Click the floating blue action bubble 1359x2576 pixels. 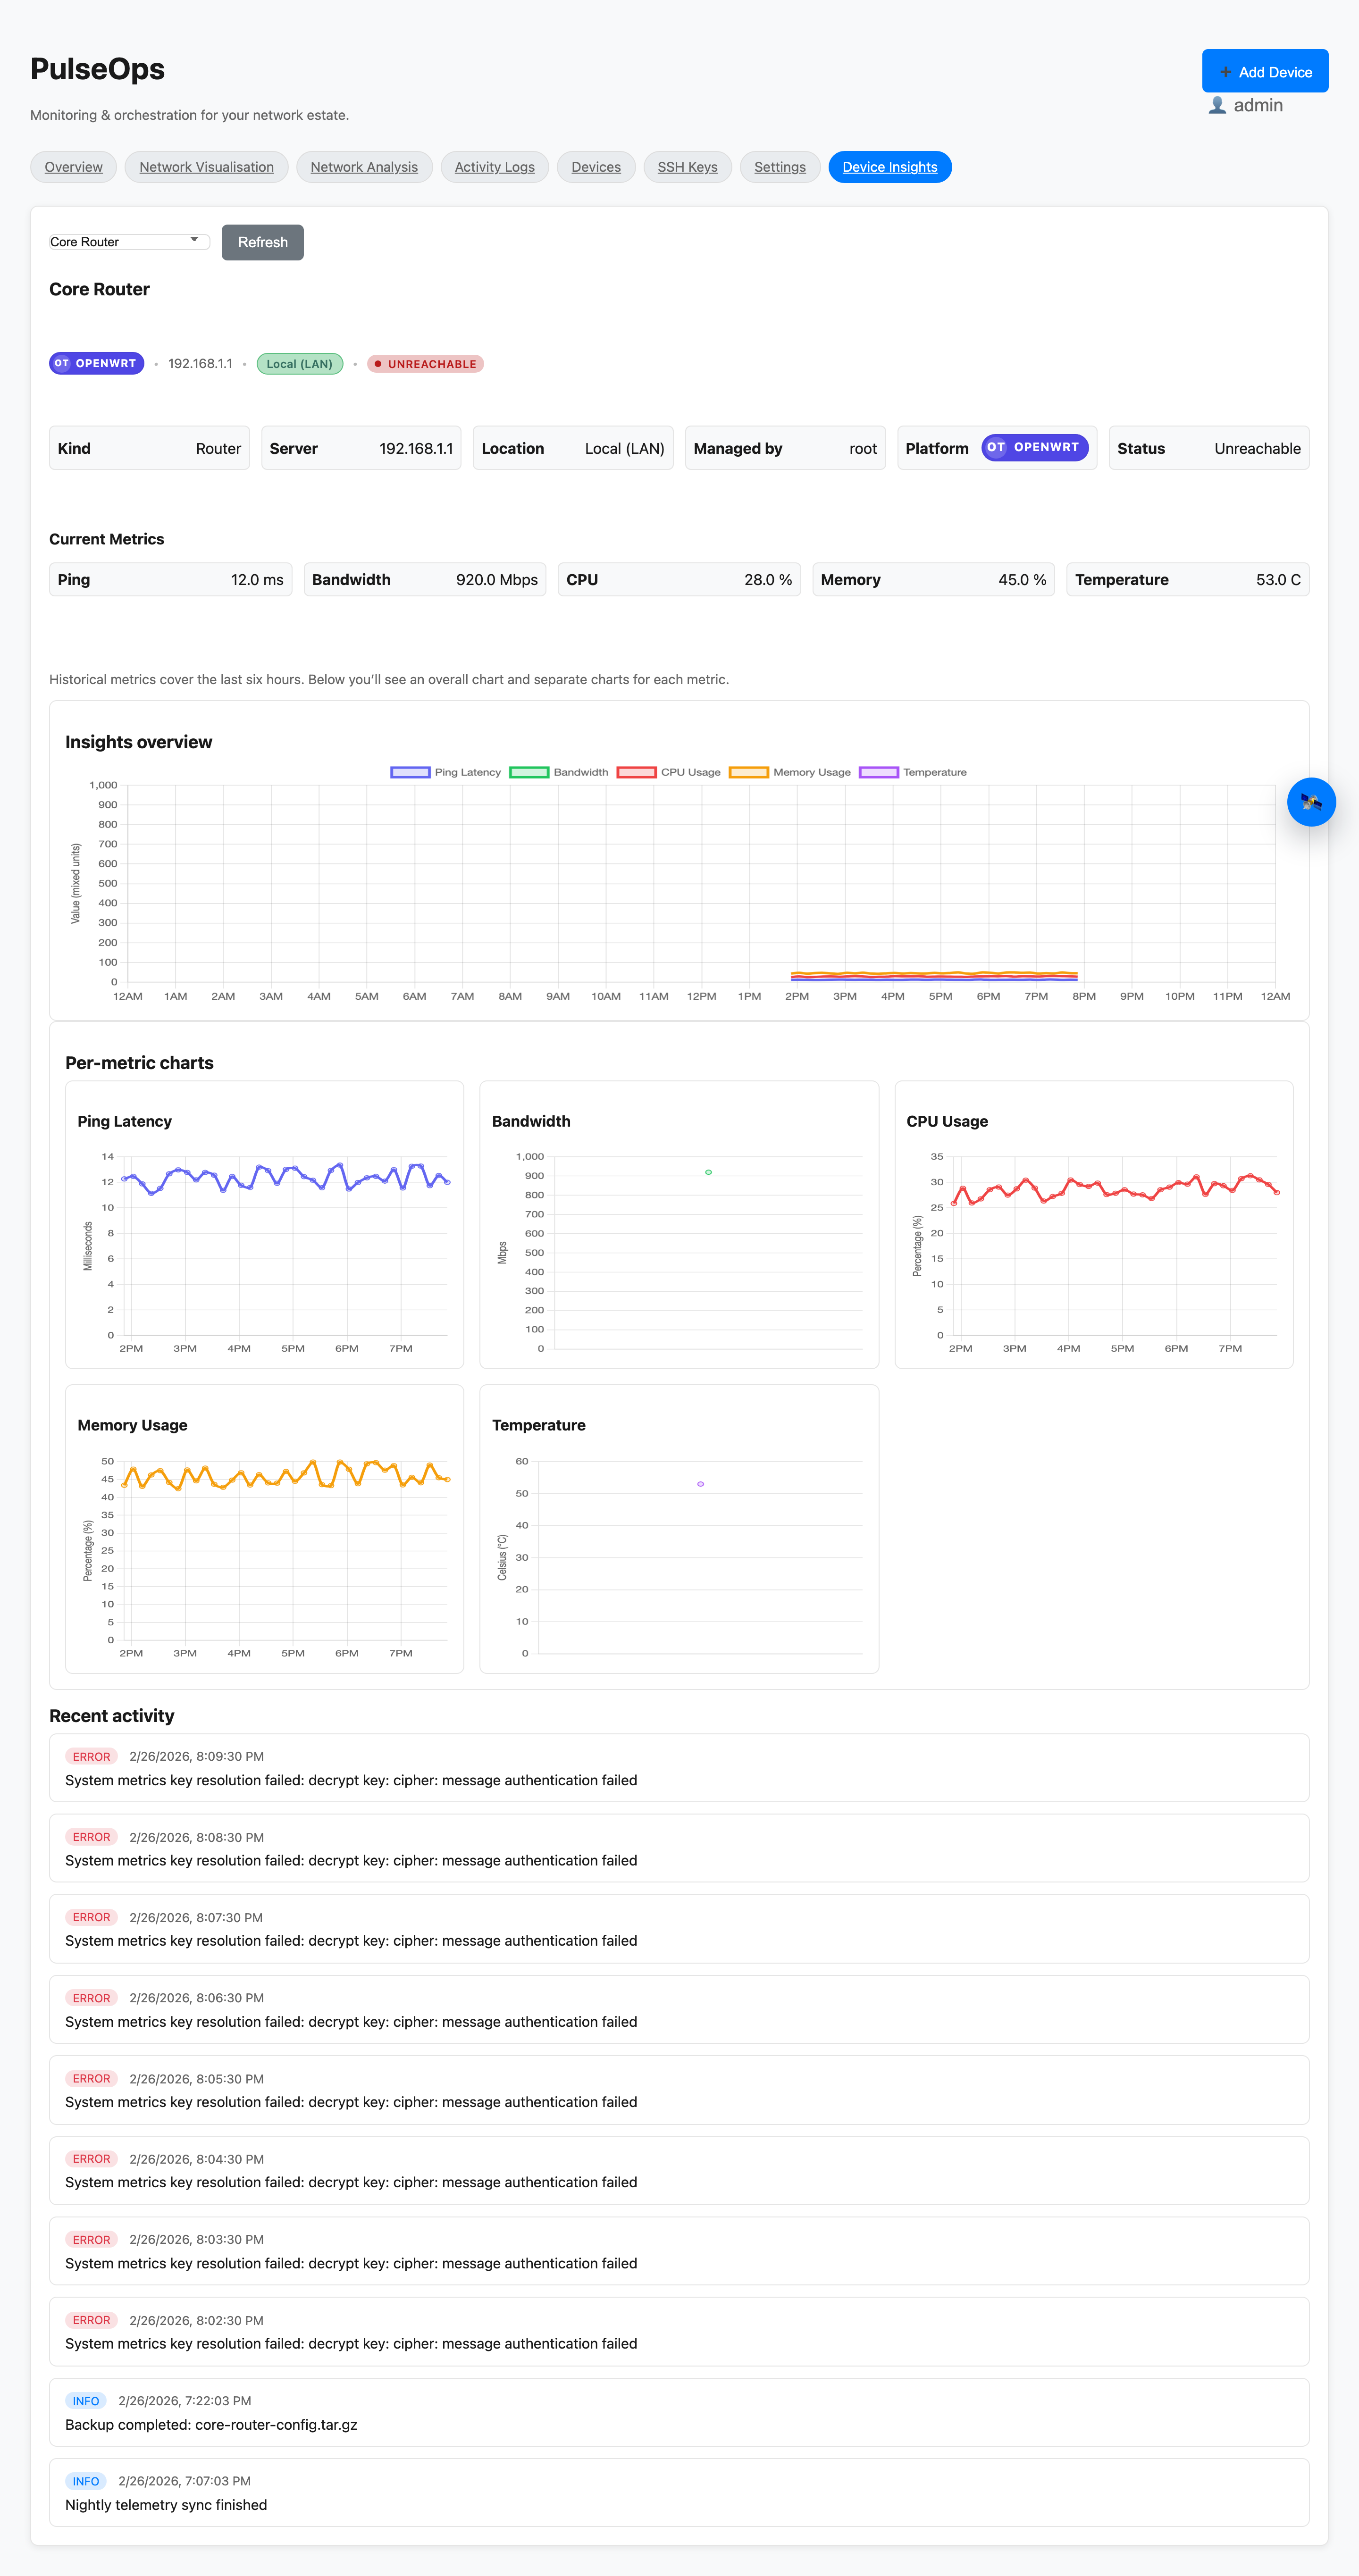pos(1311,802)
